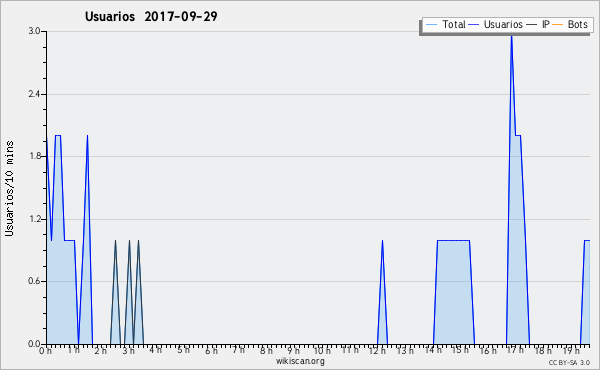The height and width of the screenshot is (370, 600).
Task: Click the '17 h' x-axis label
Action: (x=515, y=350)
